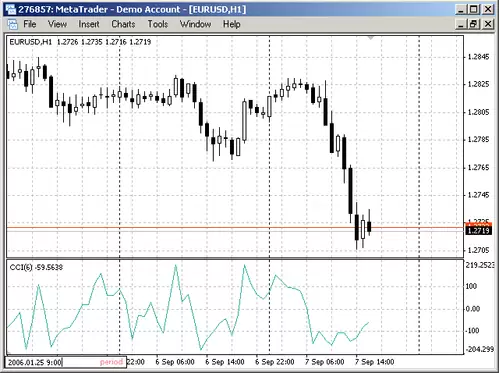The height and width of the screenshot is (373, 499).
Task: Minimize the inner EURUSD chart window
Action: coord(461,24)
